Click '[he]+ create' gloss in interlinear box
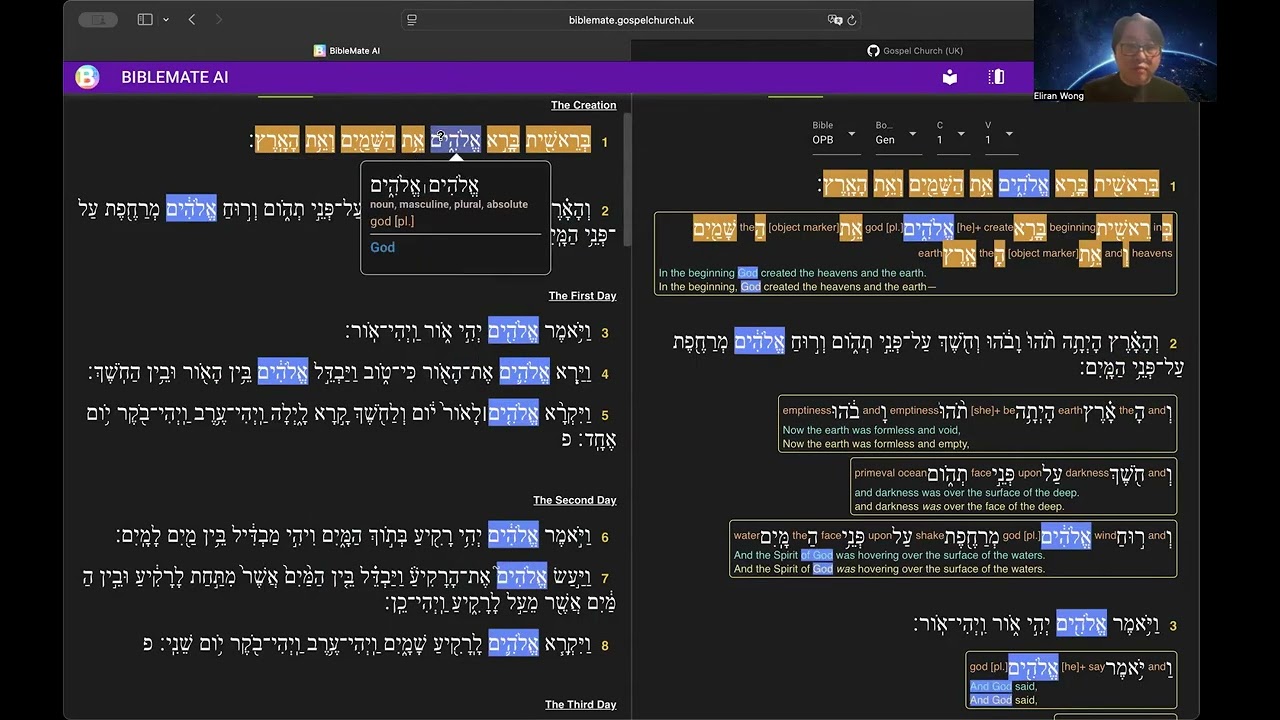This screenshot has width=1280, height=720. [984, 227]
